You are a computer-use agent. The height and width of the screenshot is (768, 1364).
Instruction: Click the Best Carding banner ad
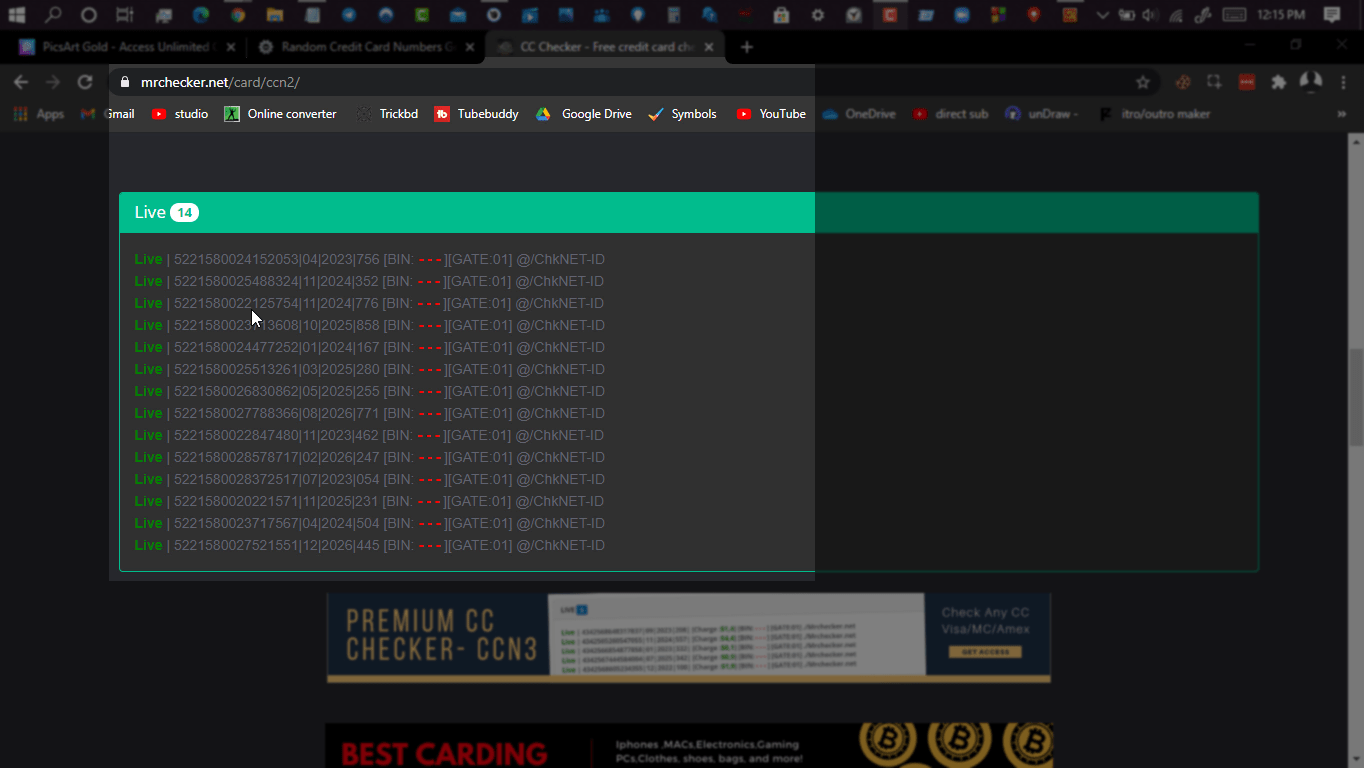(689, 745)
